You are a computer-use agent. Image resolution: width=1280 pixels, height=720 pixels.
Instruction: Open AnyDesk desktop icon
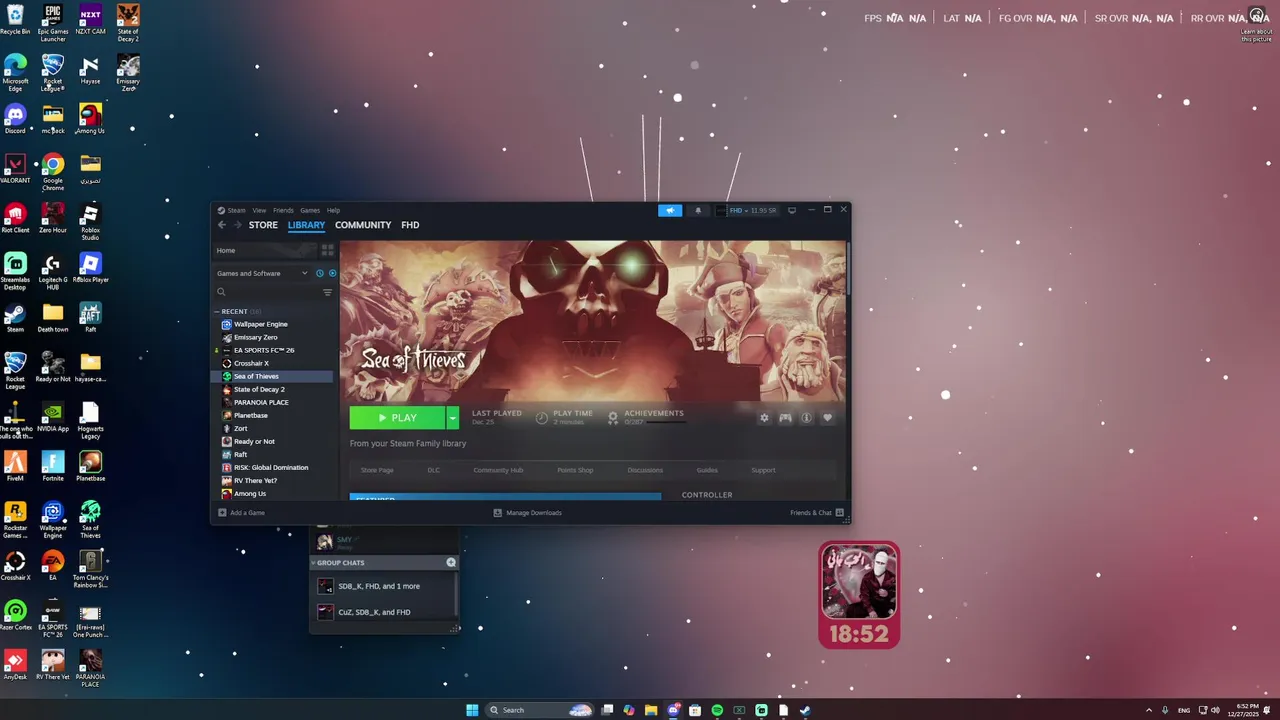(15, 665)
